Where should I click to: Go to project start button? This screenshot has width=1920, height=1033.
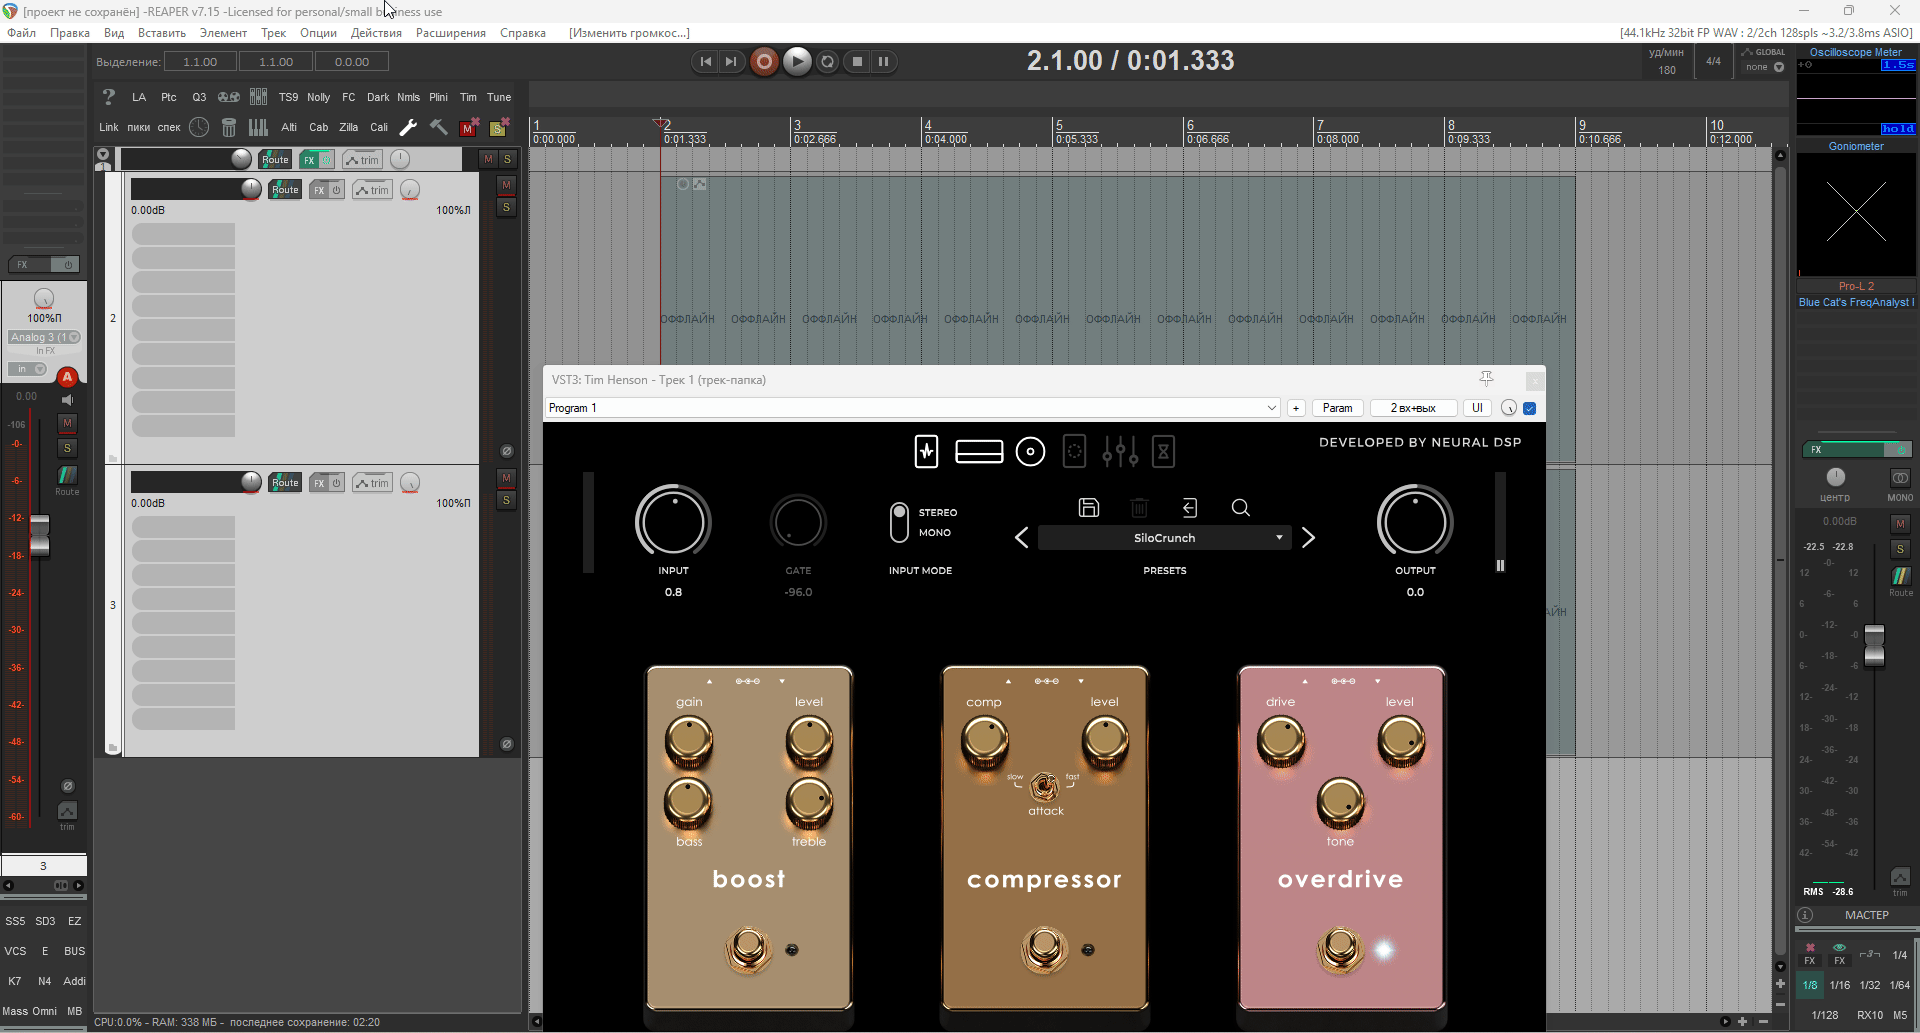coord(706,62)
